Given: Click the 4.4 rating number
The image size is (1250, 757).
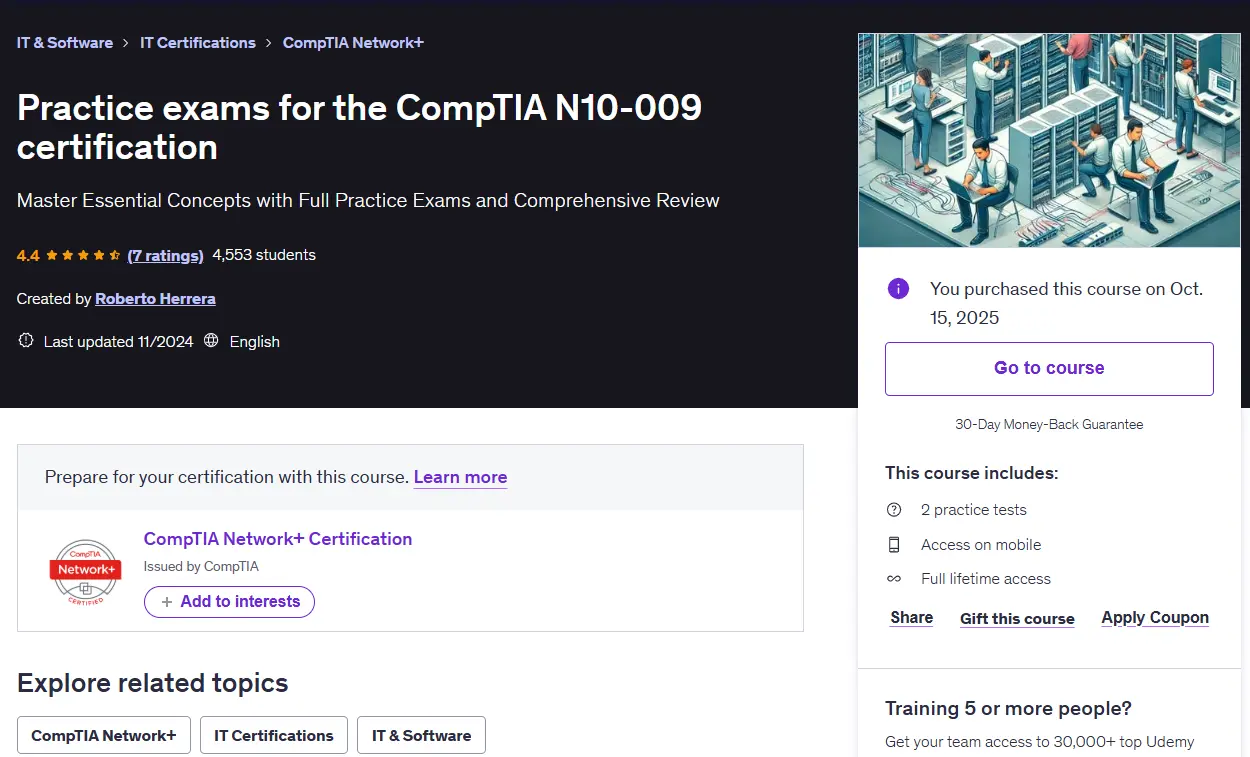Looking at the screenshot, I should (28, 255).
